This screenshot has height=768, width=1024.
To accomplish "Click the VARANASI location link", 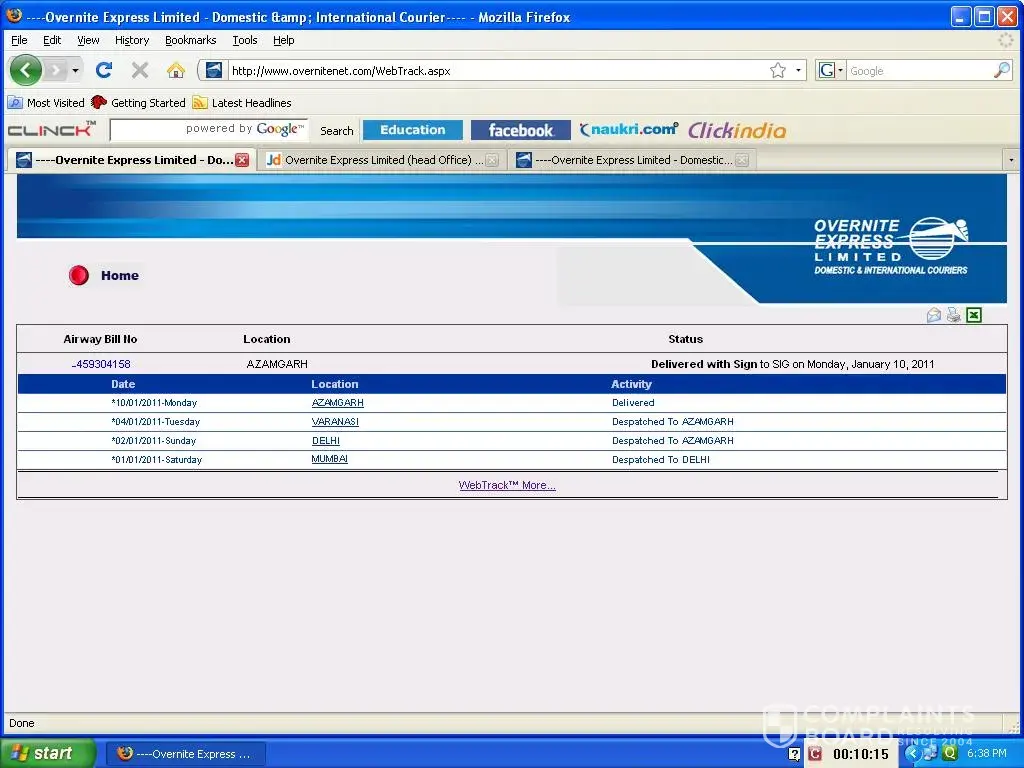I will point(335,422).
